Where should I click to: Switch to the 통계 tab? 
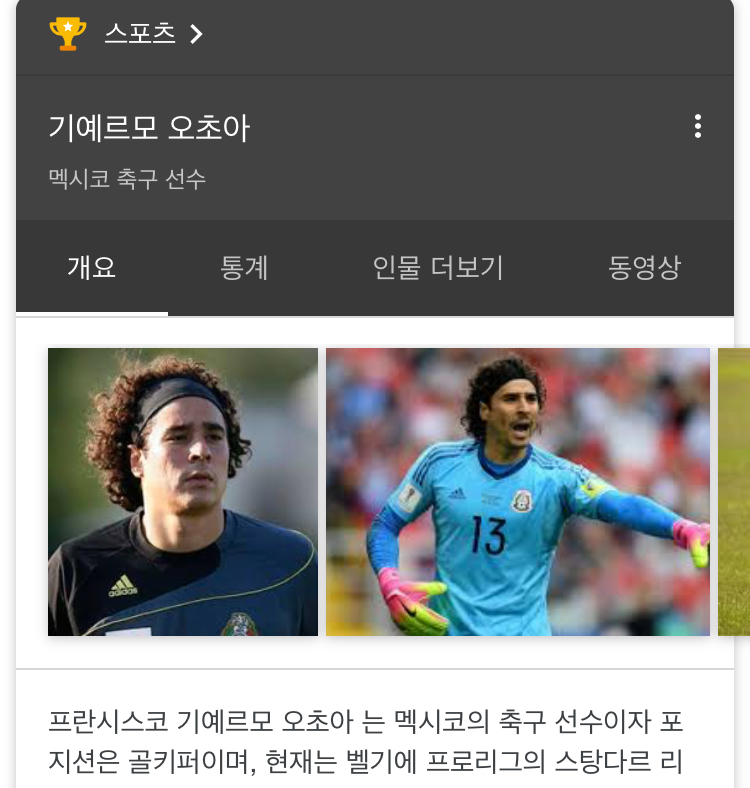point(244,267)
